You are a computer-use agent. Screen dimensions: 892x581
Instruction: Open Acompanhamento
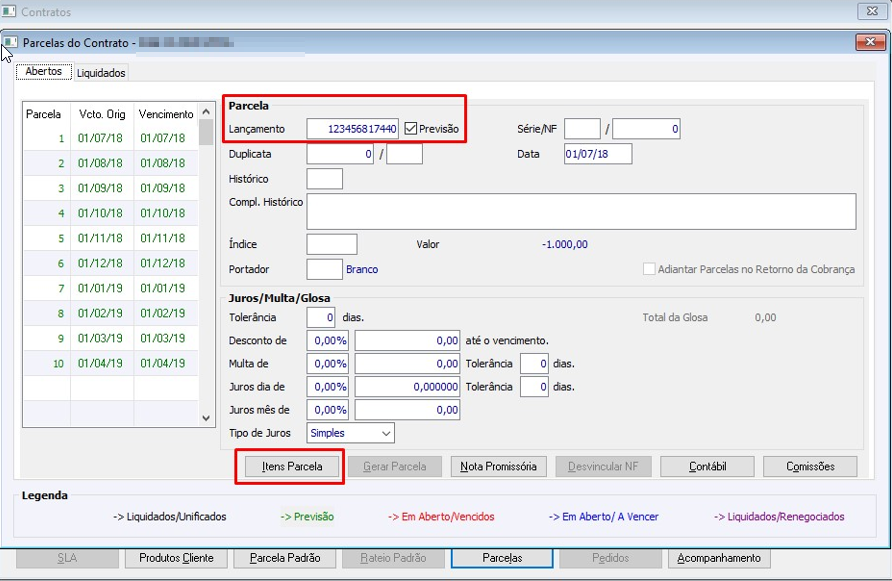coord(719,558)
